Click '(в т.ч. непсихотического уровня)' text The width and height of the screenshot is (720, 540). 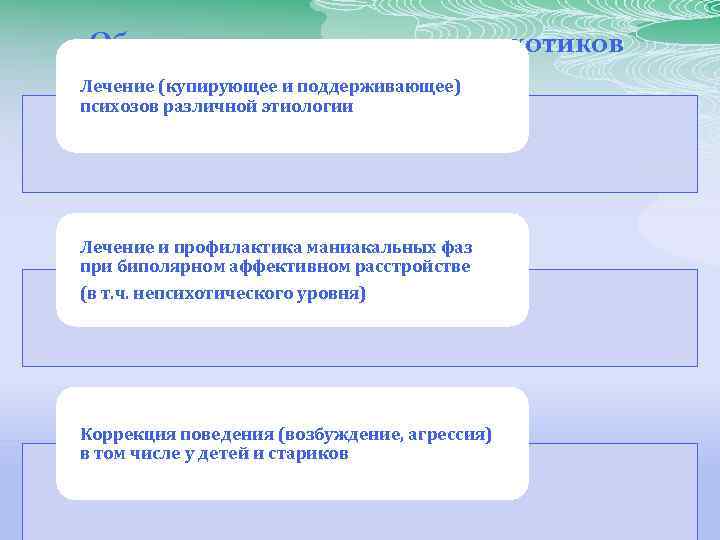(223, 293)
